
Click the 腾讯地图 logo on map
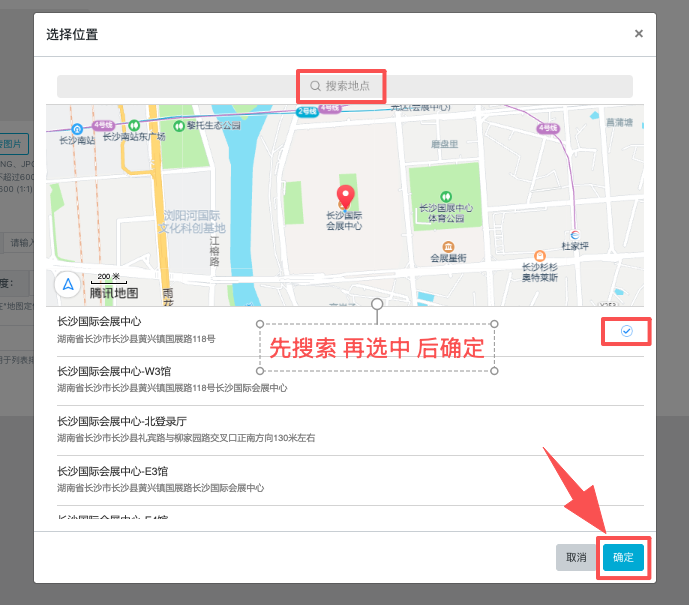pyautogui.click(x=114, y=293)
